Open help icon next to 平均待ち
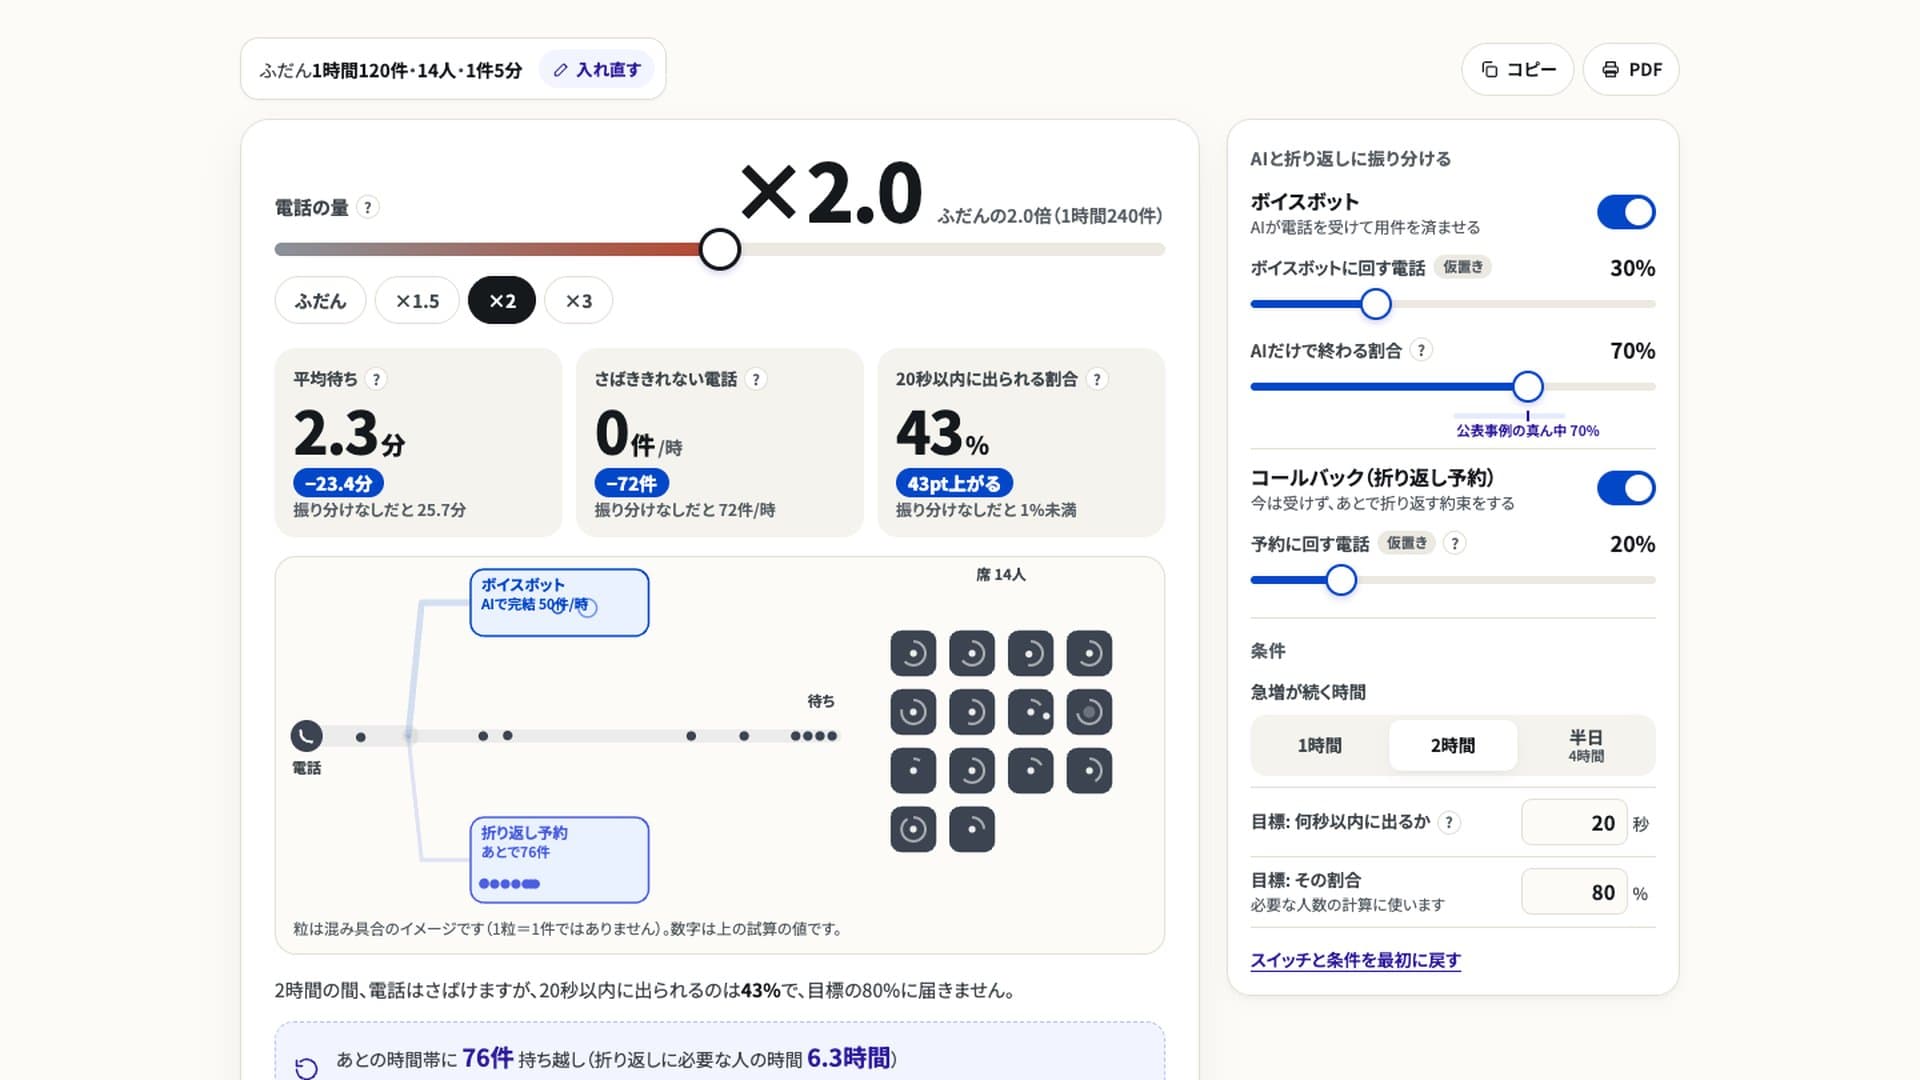This screenshot has height=1080, width=1920. tap(376, 379)
